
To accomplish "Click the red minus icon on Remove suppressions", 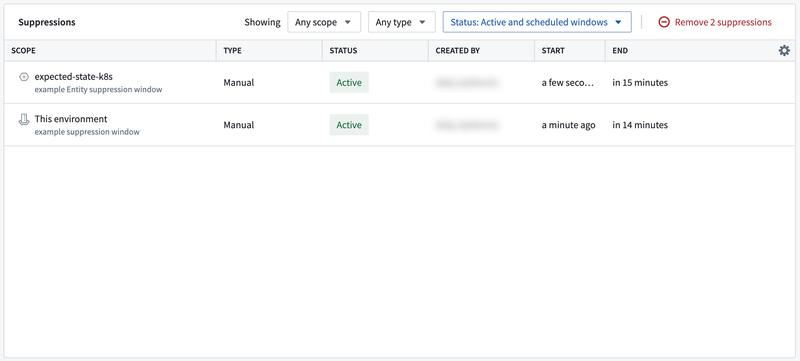I will tap(664, 22).
